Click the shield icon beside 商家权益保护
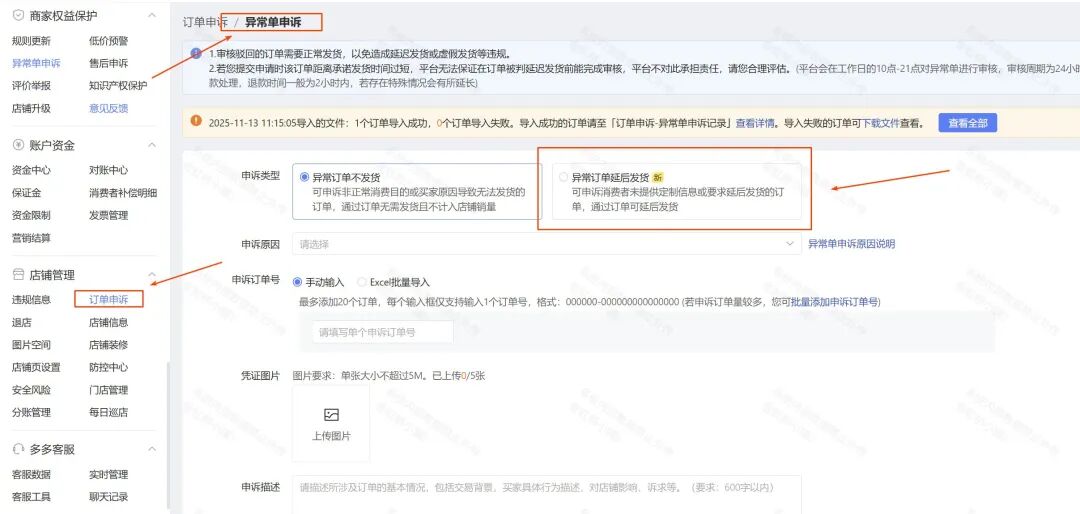 [18, 16]
